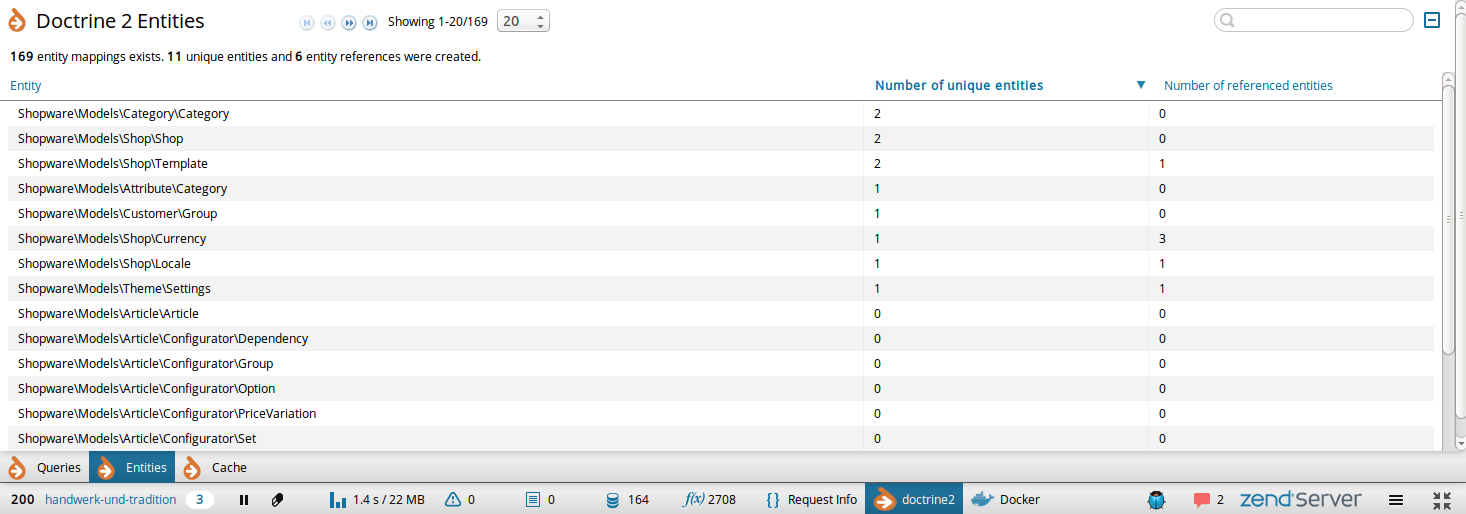Select row Shopware\Models\Article\Configurator\Group
This screenshot has width=1466, height=514.
(x=721, y=364)
